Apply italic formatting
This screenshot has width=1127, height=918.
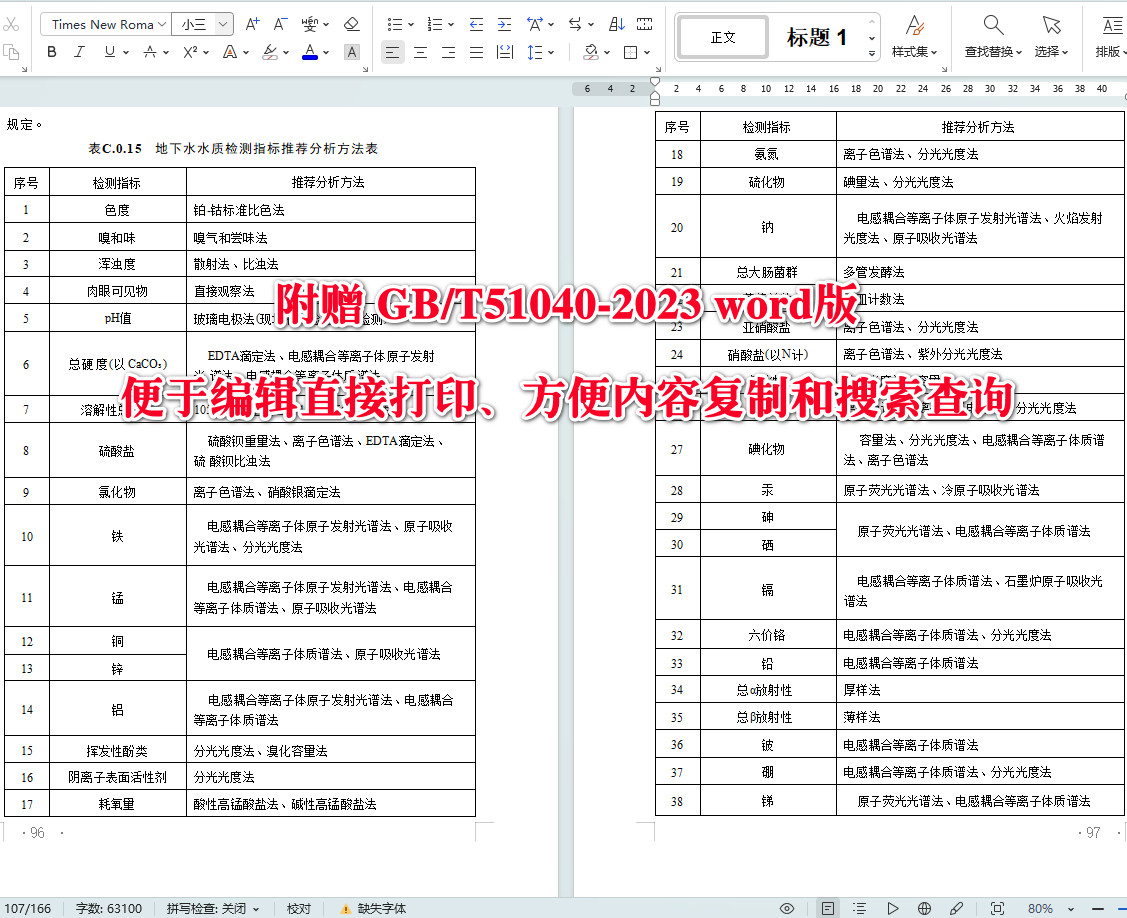[78, 51]
